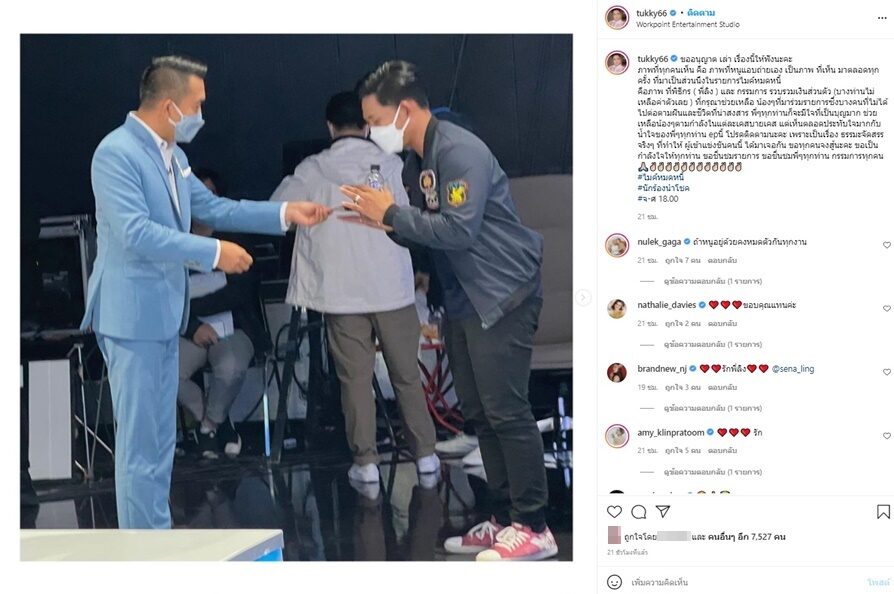Open the comment bubble icon below post
The width and height of the screenshot is (894, 594).
[x=639, y=511]
